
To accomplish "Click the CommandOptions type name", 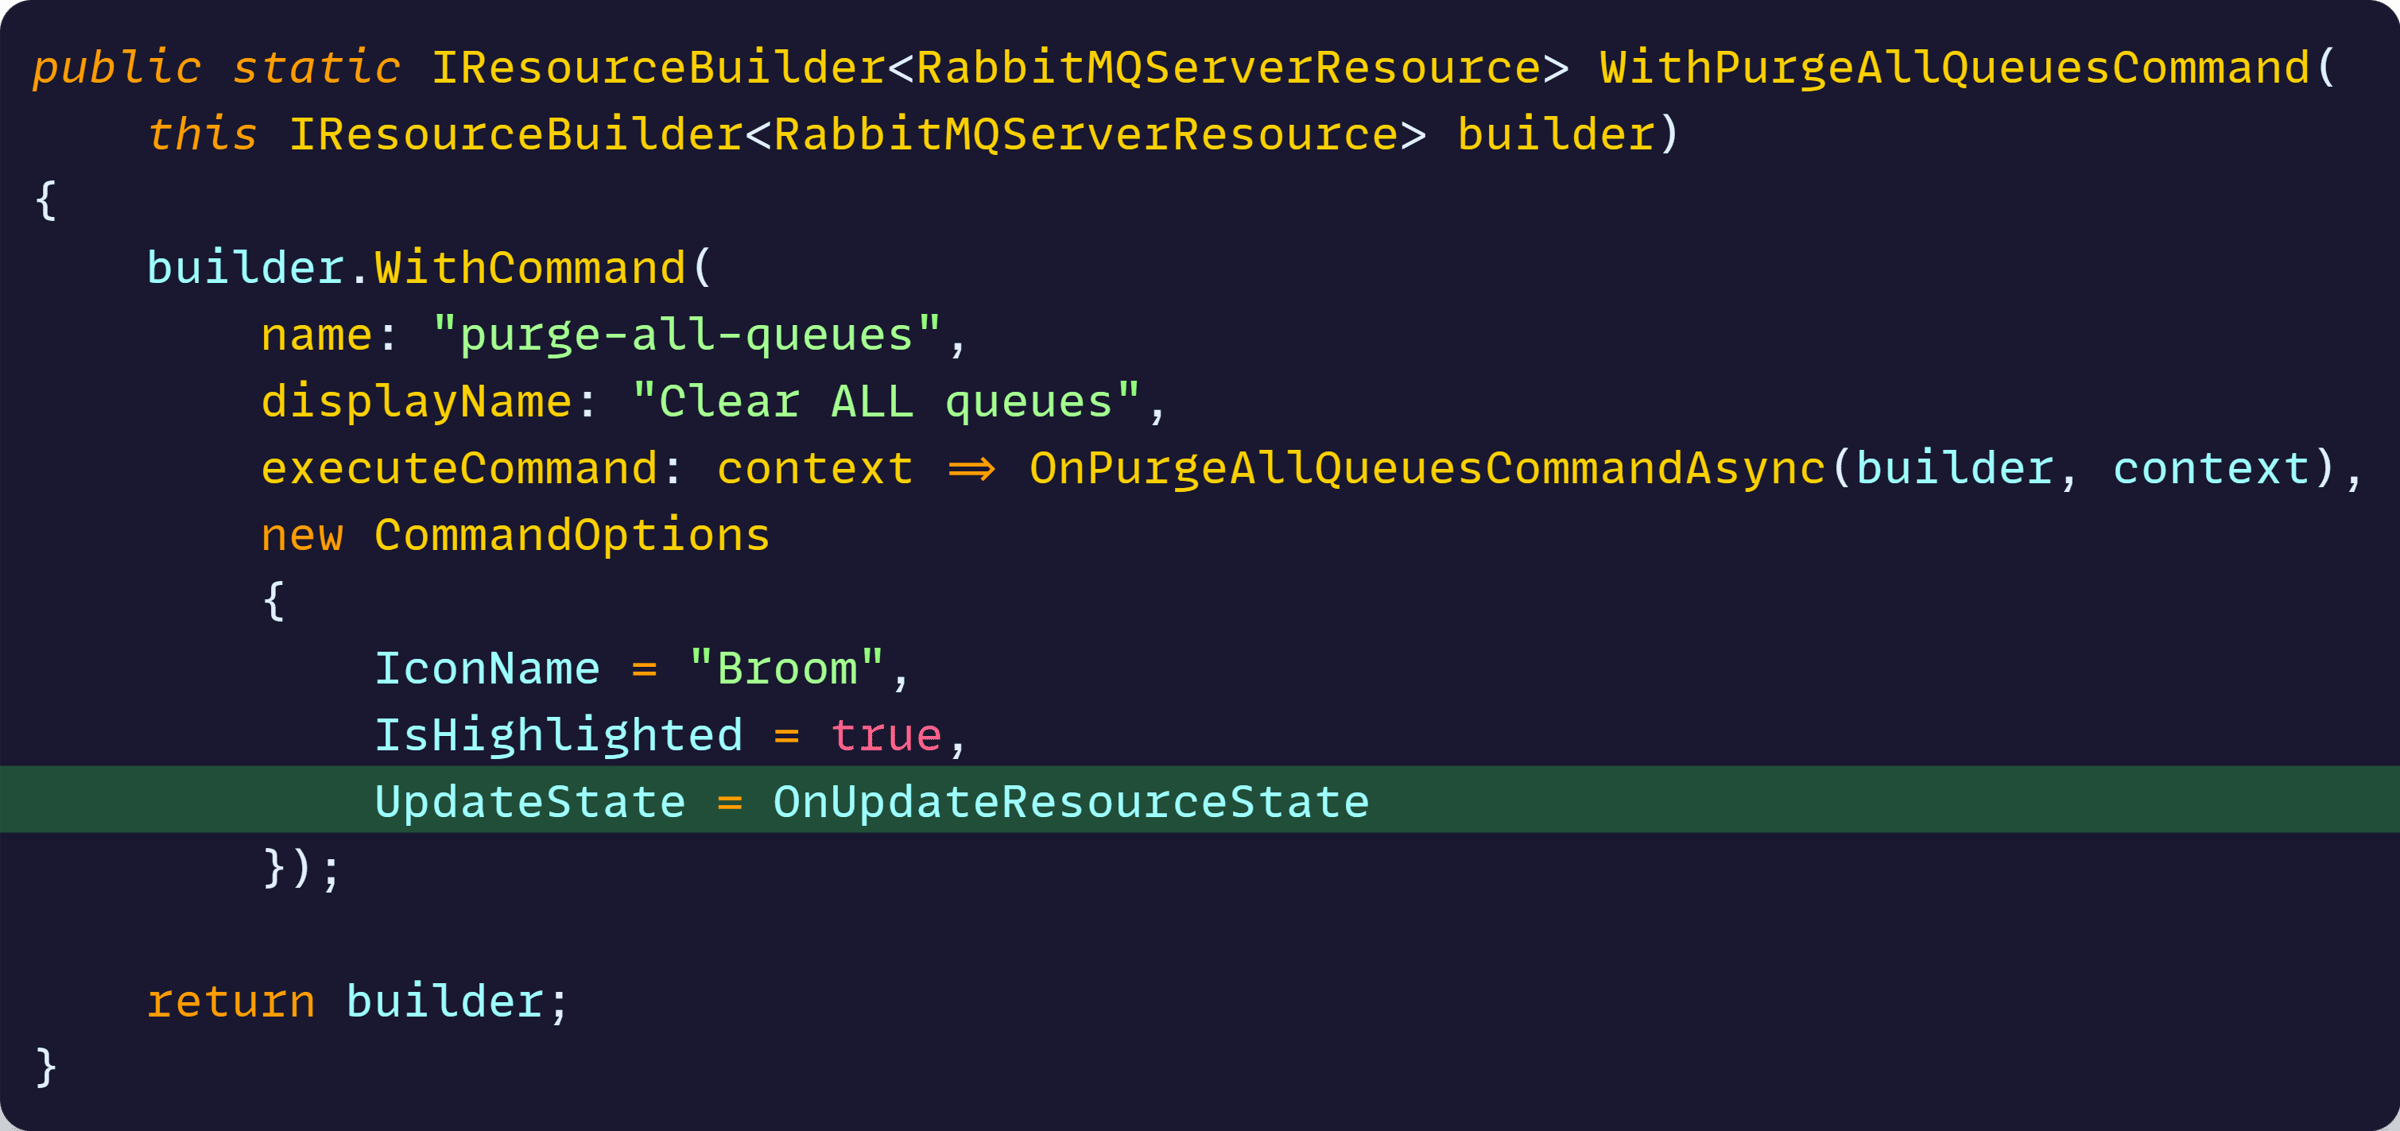I will [572, 535].
